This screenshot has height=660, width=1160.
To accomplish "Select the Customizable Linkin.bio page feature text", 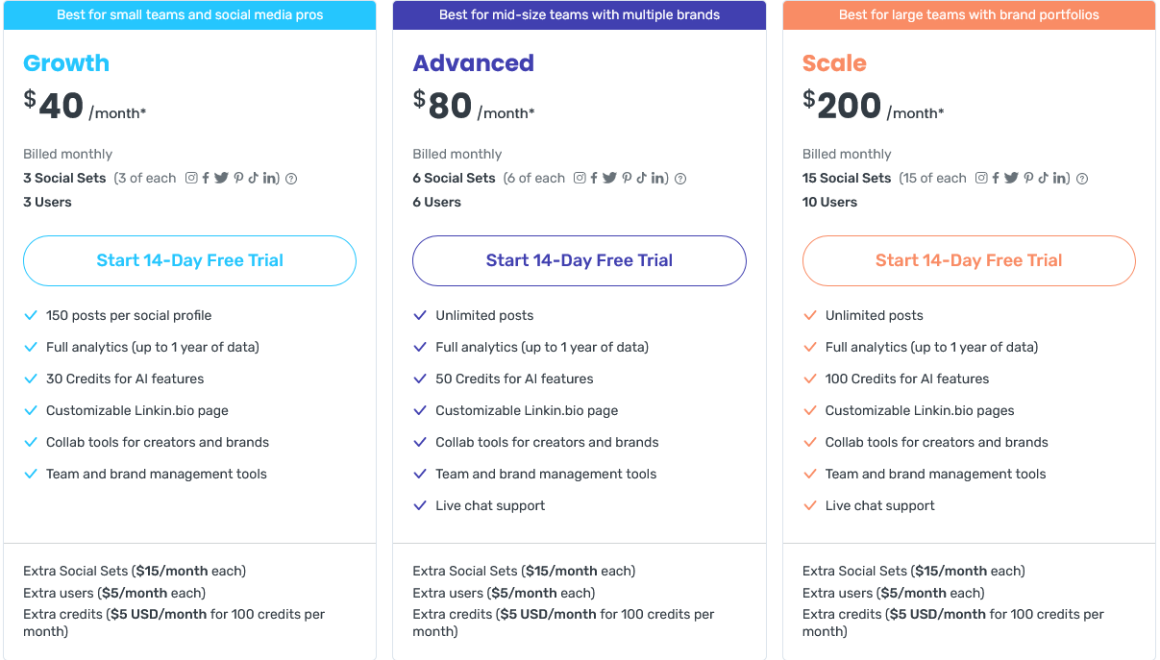I will [136, 410].
